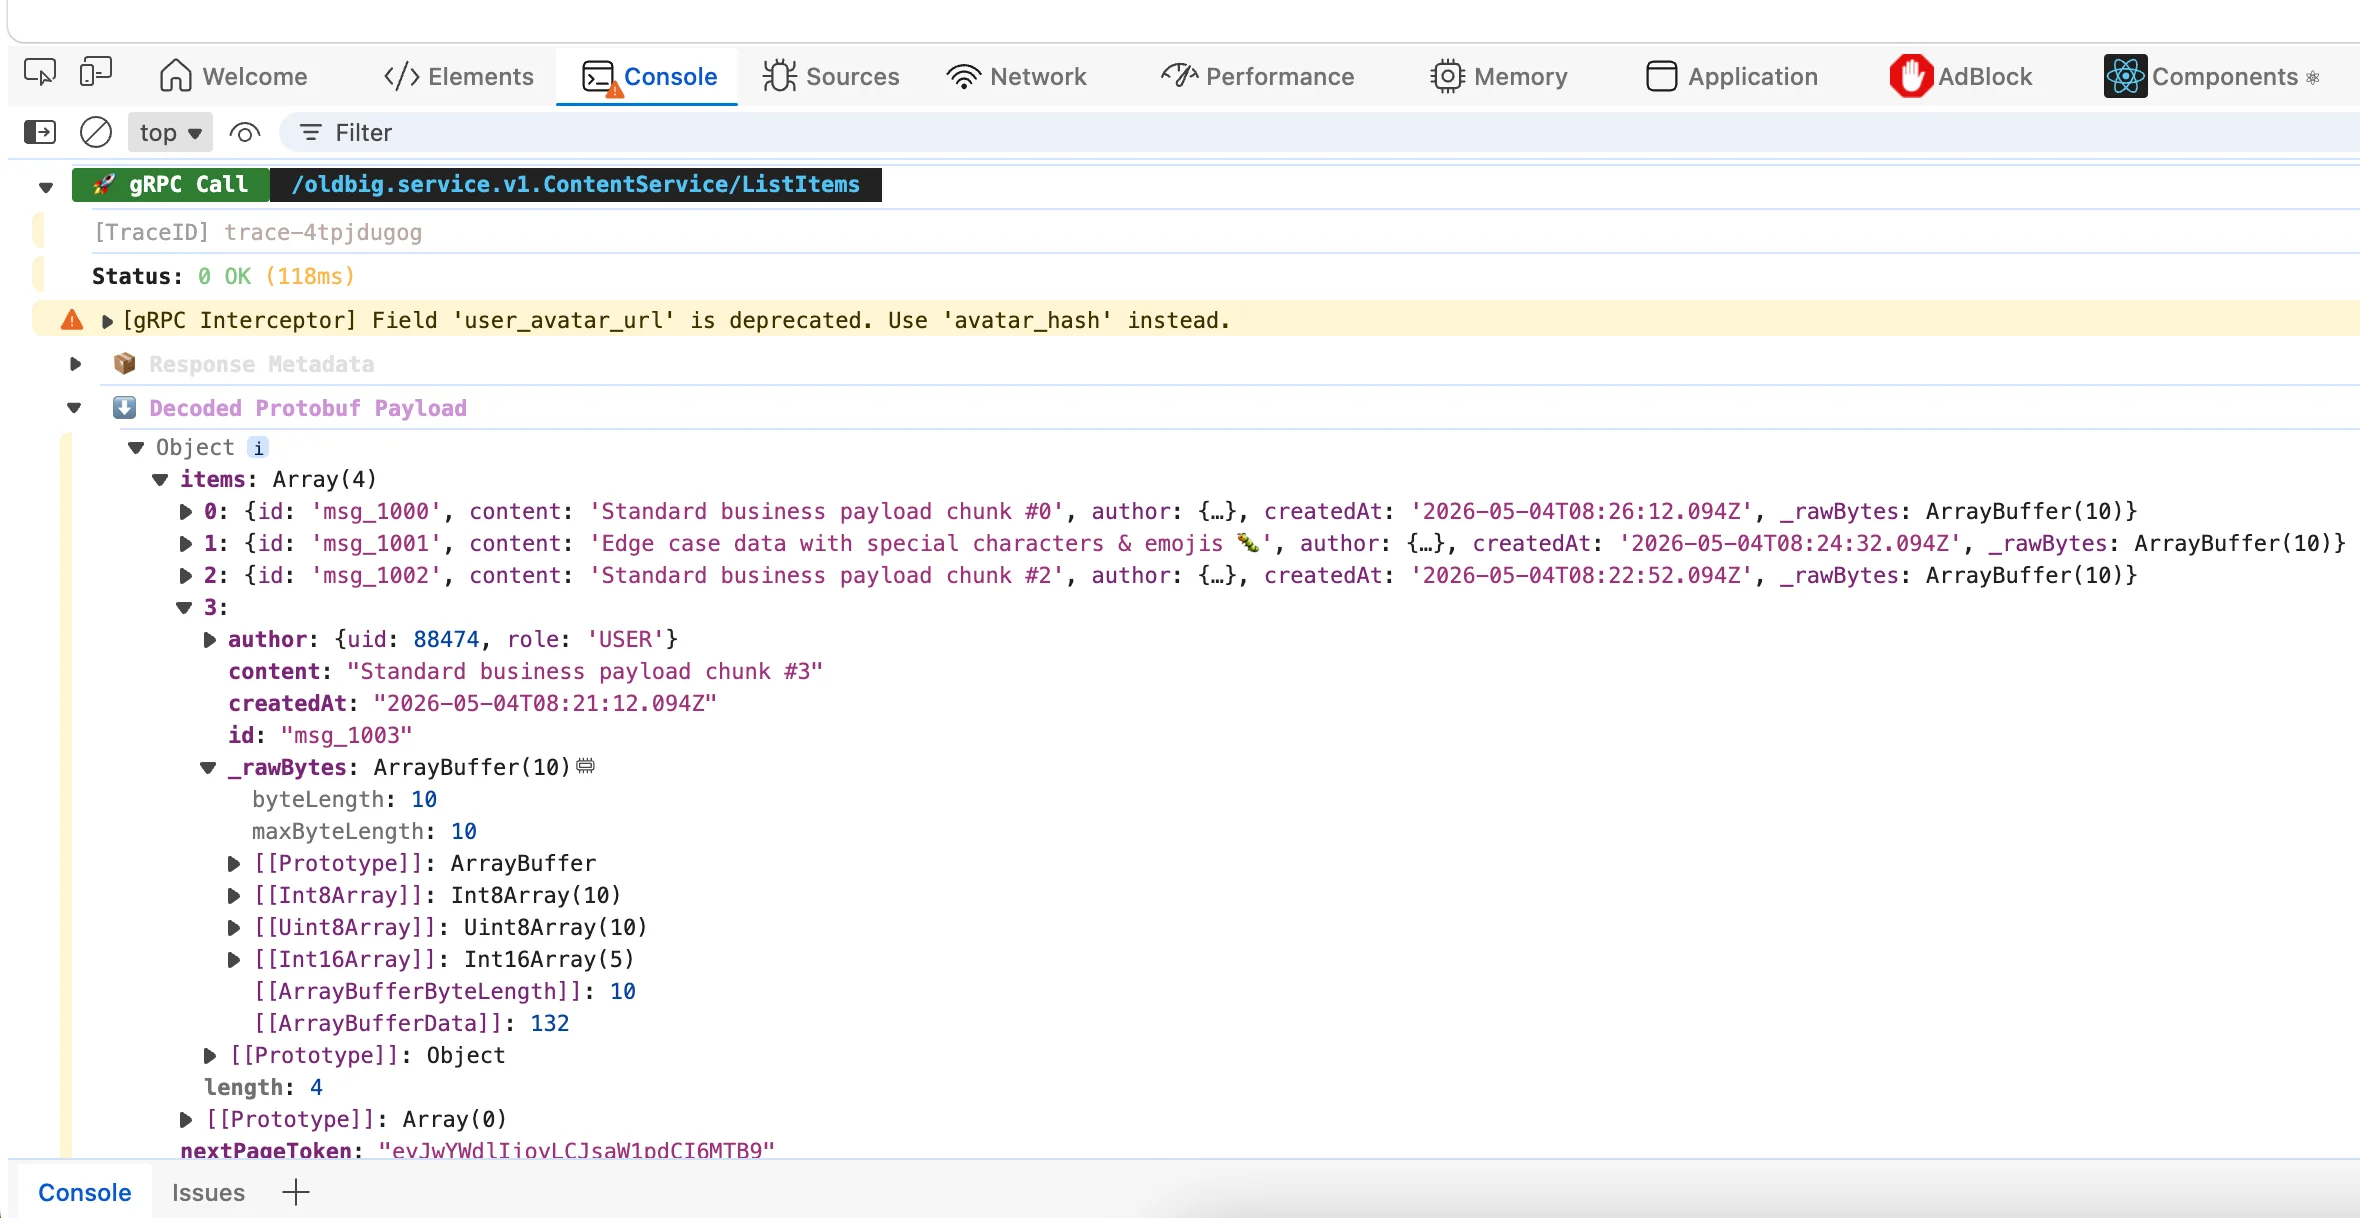Open the Sources tab

831,76
